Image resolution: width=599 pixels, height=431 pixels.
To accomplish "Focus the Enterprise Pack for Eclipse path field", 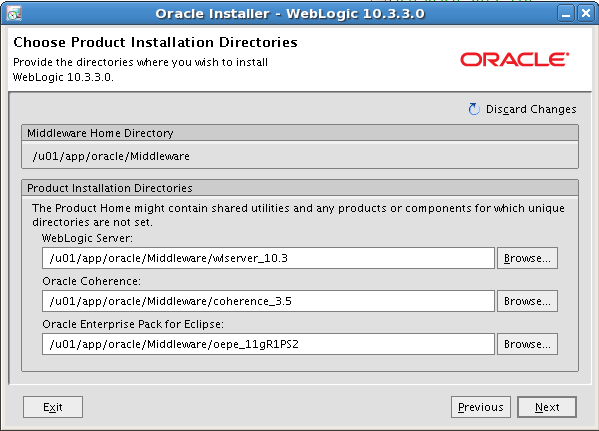I will pyautogui.click(x=269, y=344).
